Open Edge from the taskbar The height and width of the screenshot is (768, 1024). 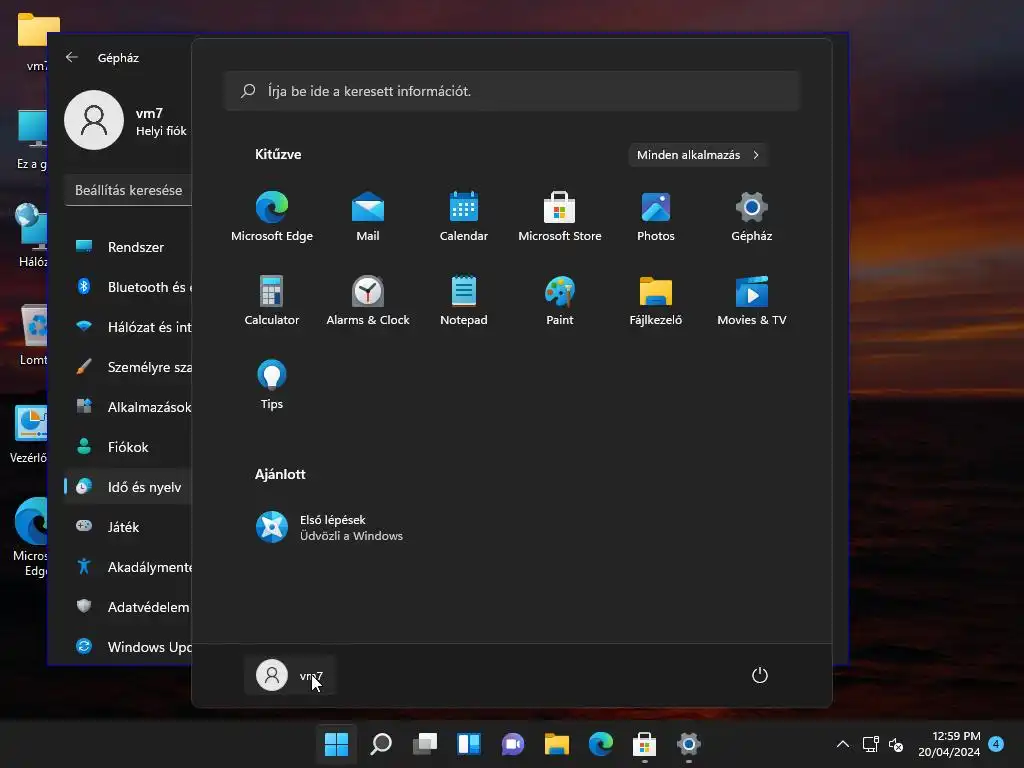coord(601,744)
